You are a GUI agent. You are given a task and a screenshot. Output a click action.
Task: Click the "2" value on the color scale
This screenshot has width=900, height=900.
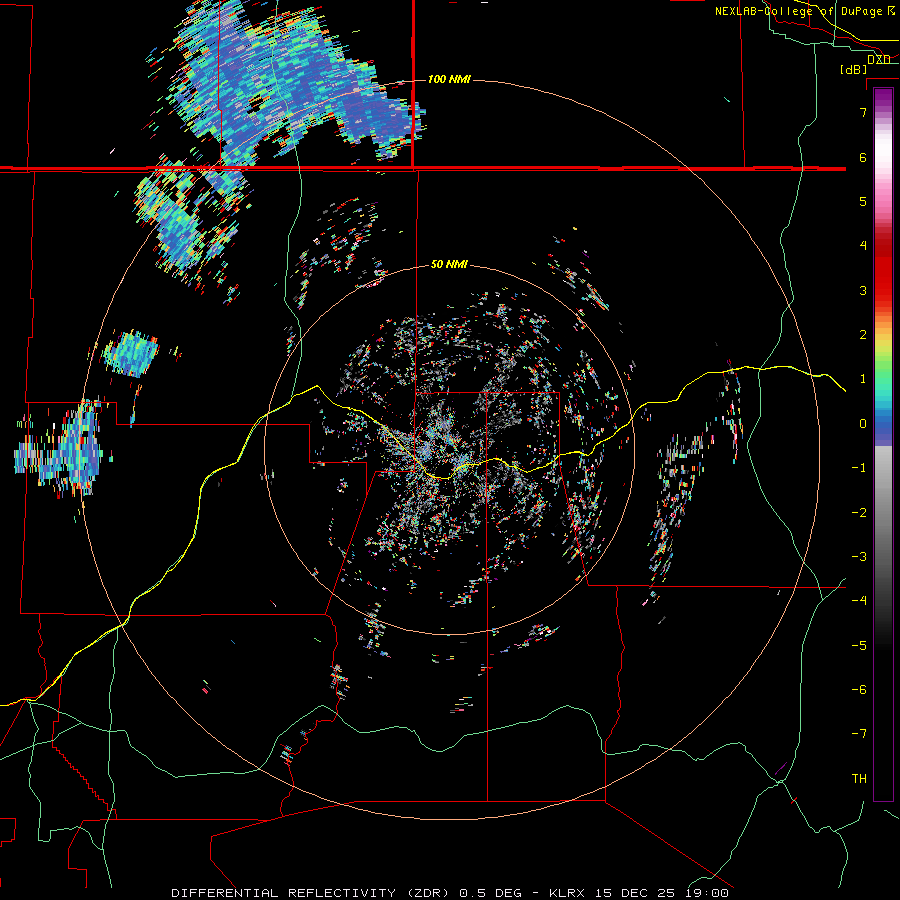pyautogui.click(x=863, y=335)
